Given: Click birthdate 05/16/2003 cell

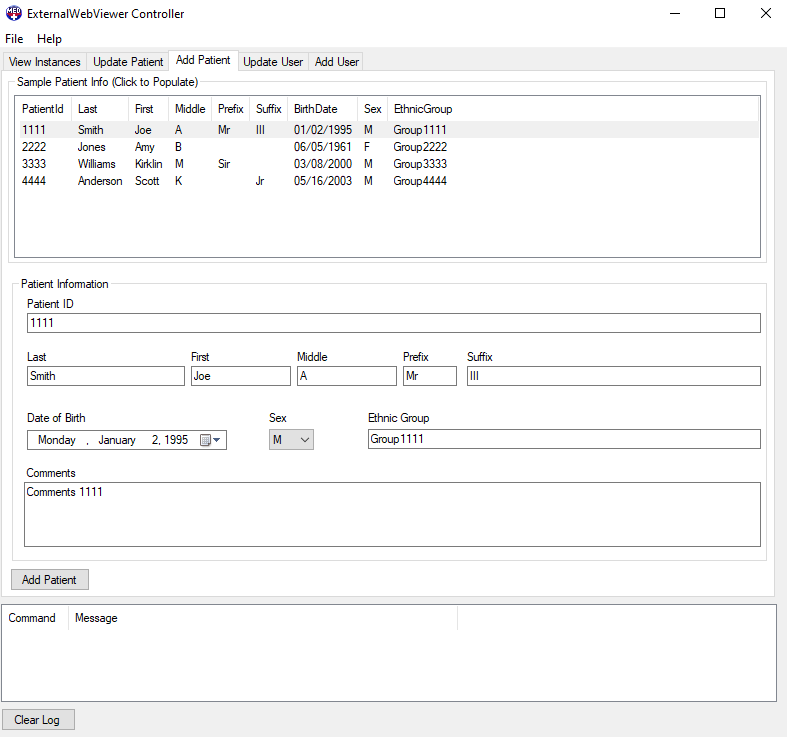Looking at the screenshot, I should pyautogui.click(x=323, y=181).
